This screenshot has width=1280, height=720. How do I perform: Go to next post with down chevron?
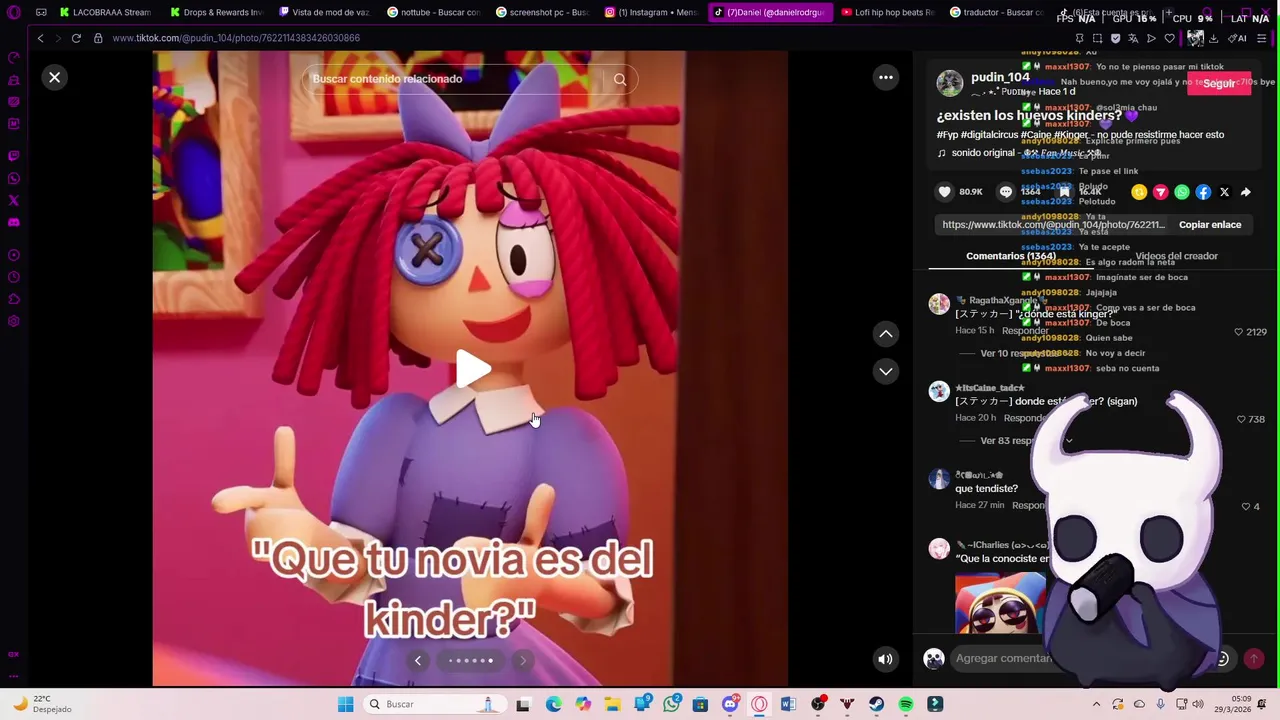coord(886,371)
